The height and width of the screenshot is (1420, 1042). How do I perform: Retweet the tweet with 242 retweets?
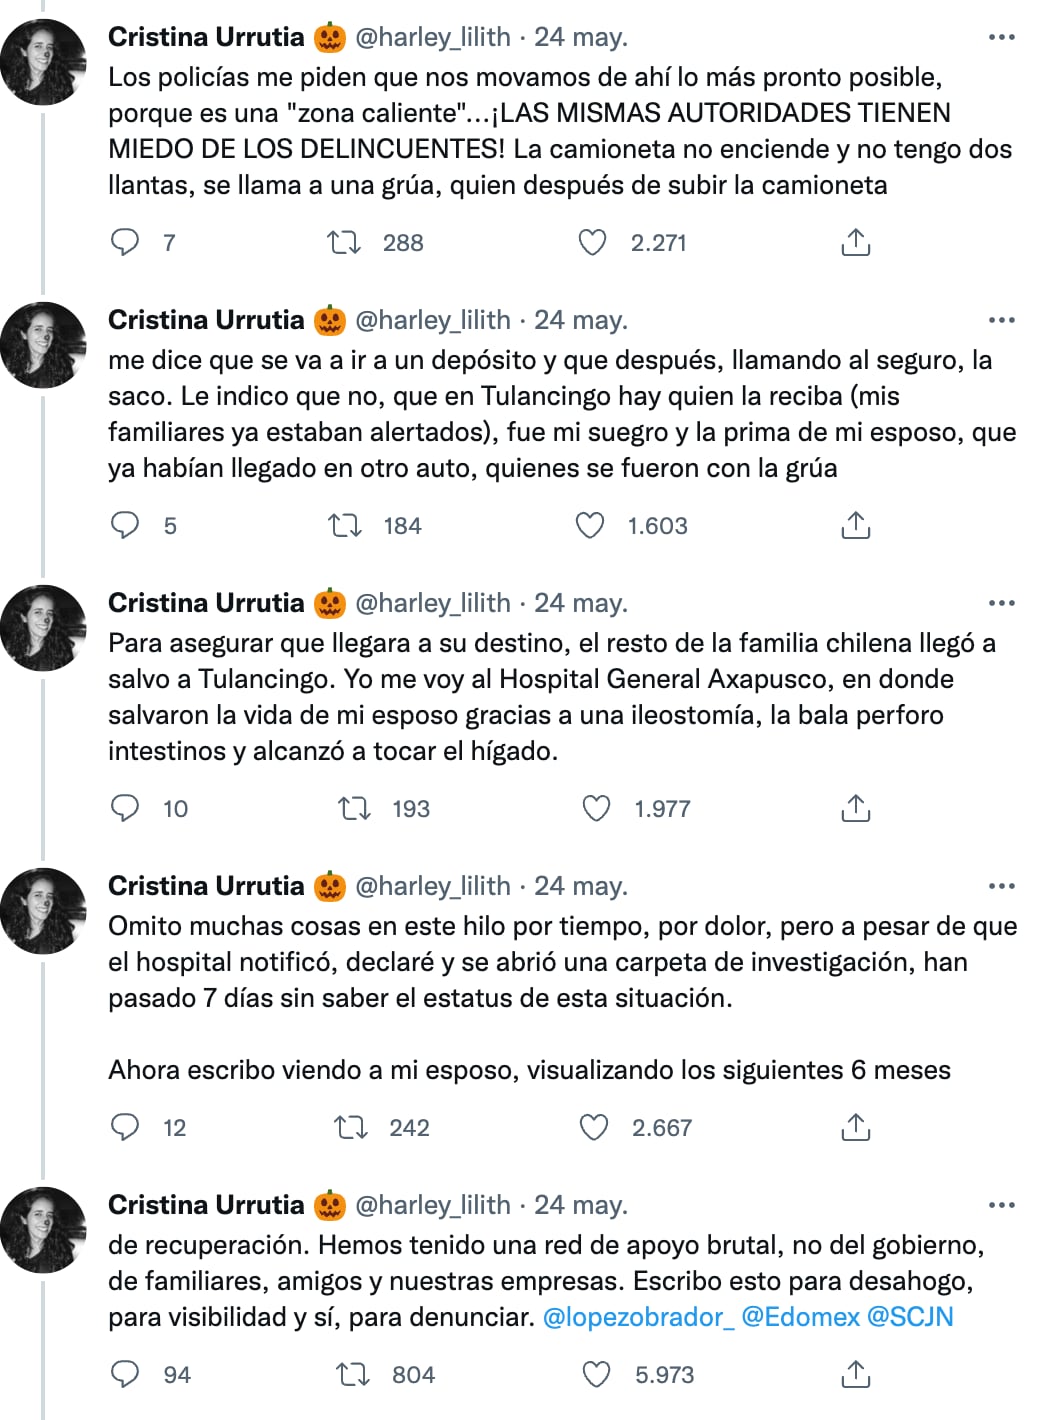click(351, 1128)
